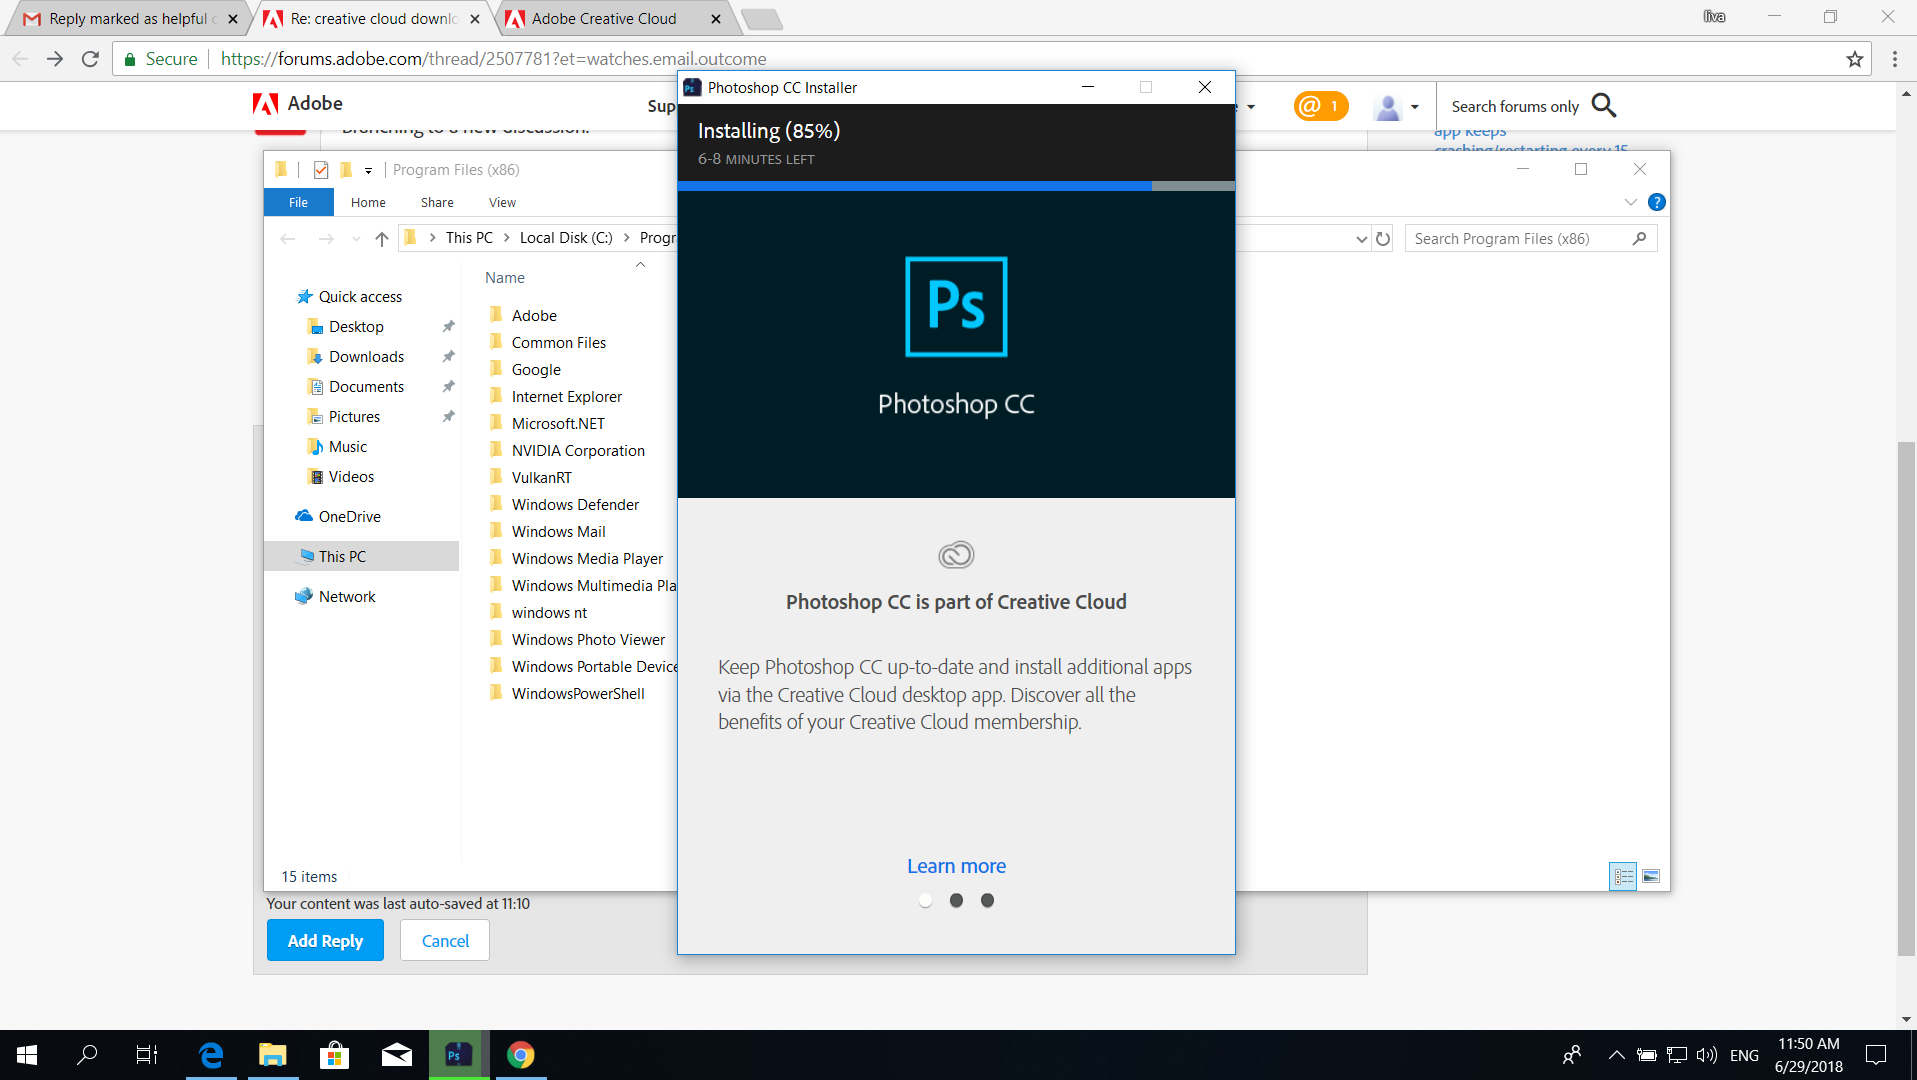Select Downloads in Quick access
Screen dimensions: 1917x1080
click(366, 356)
